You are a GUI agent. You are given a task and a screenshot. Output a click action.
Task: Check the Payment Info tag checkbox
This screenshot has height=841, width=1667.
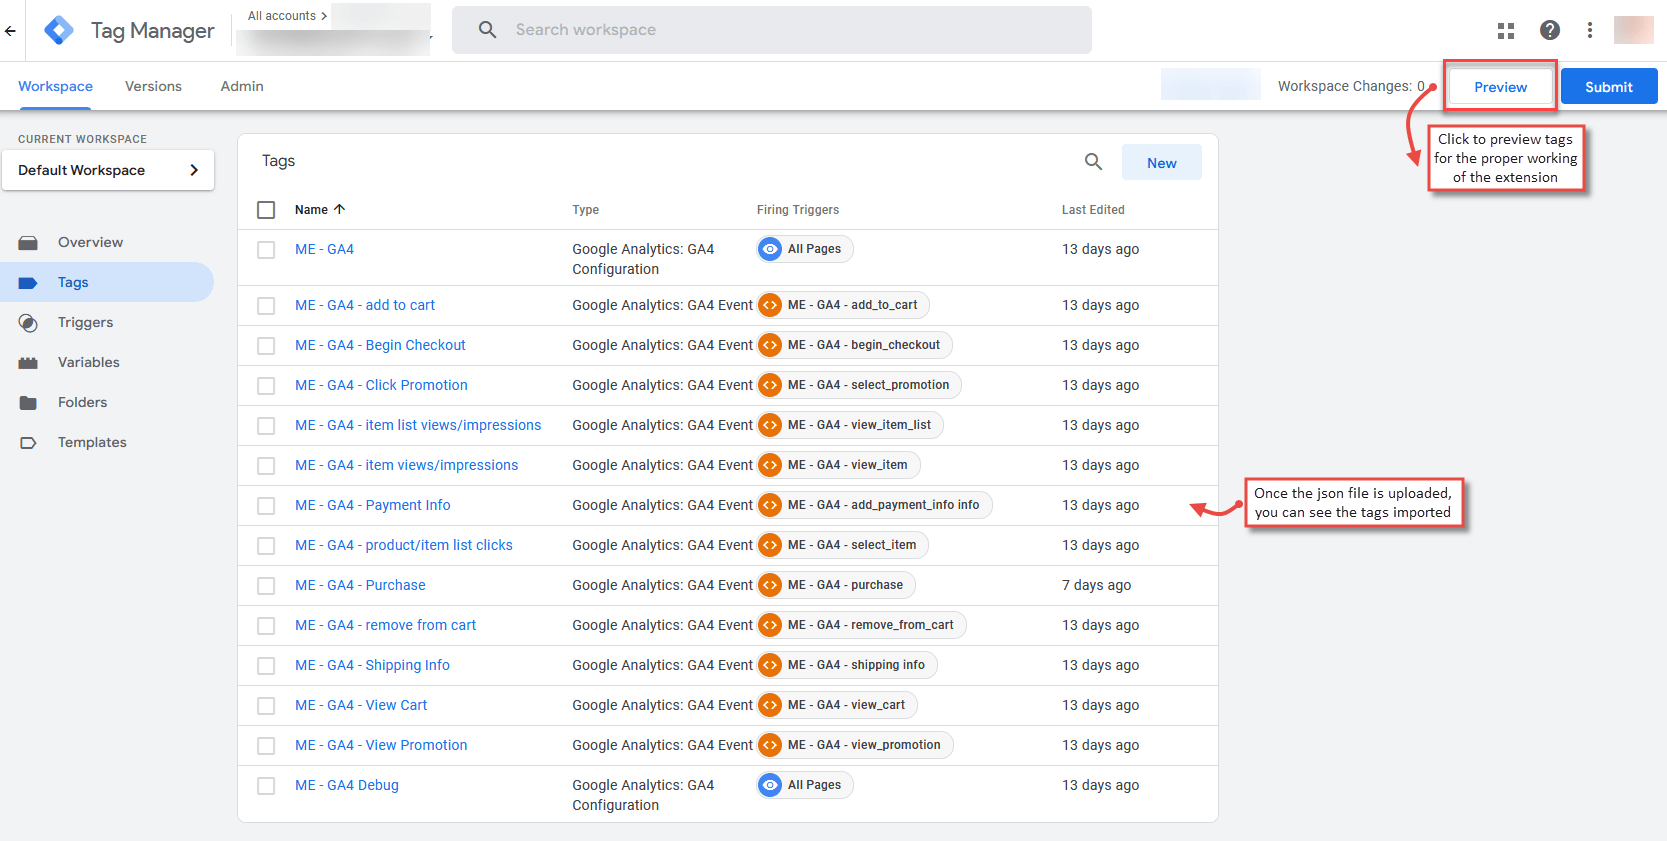point(266,506)
